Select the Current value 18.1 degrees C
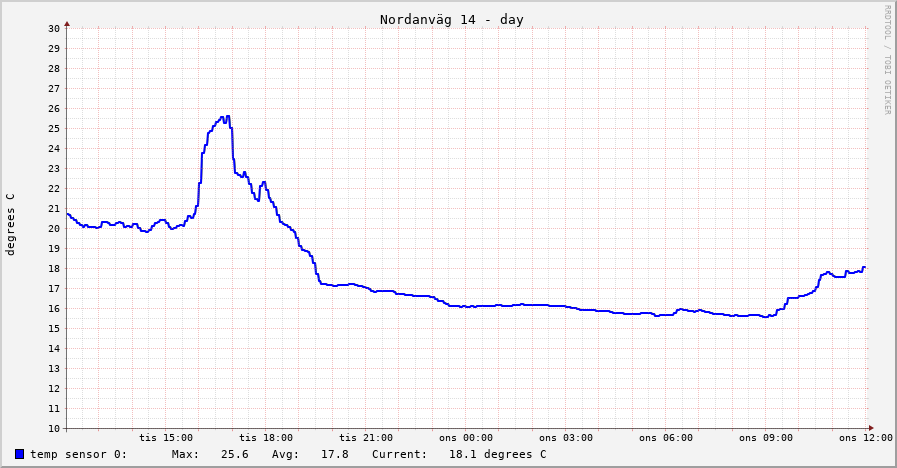897x468 pixels. click(x=498, y=454)
